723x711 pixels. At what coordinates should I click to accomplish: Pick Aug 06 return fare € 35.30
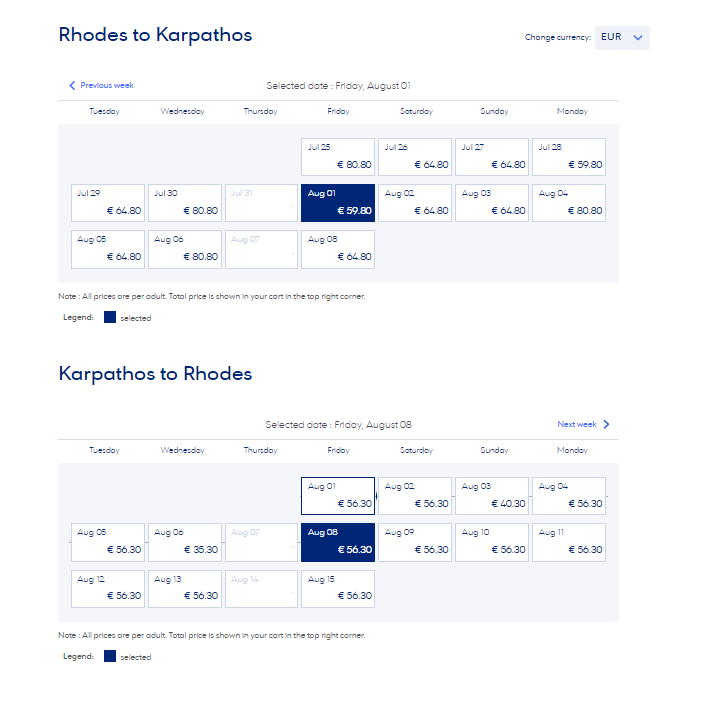coord(185,542)
